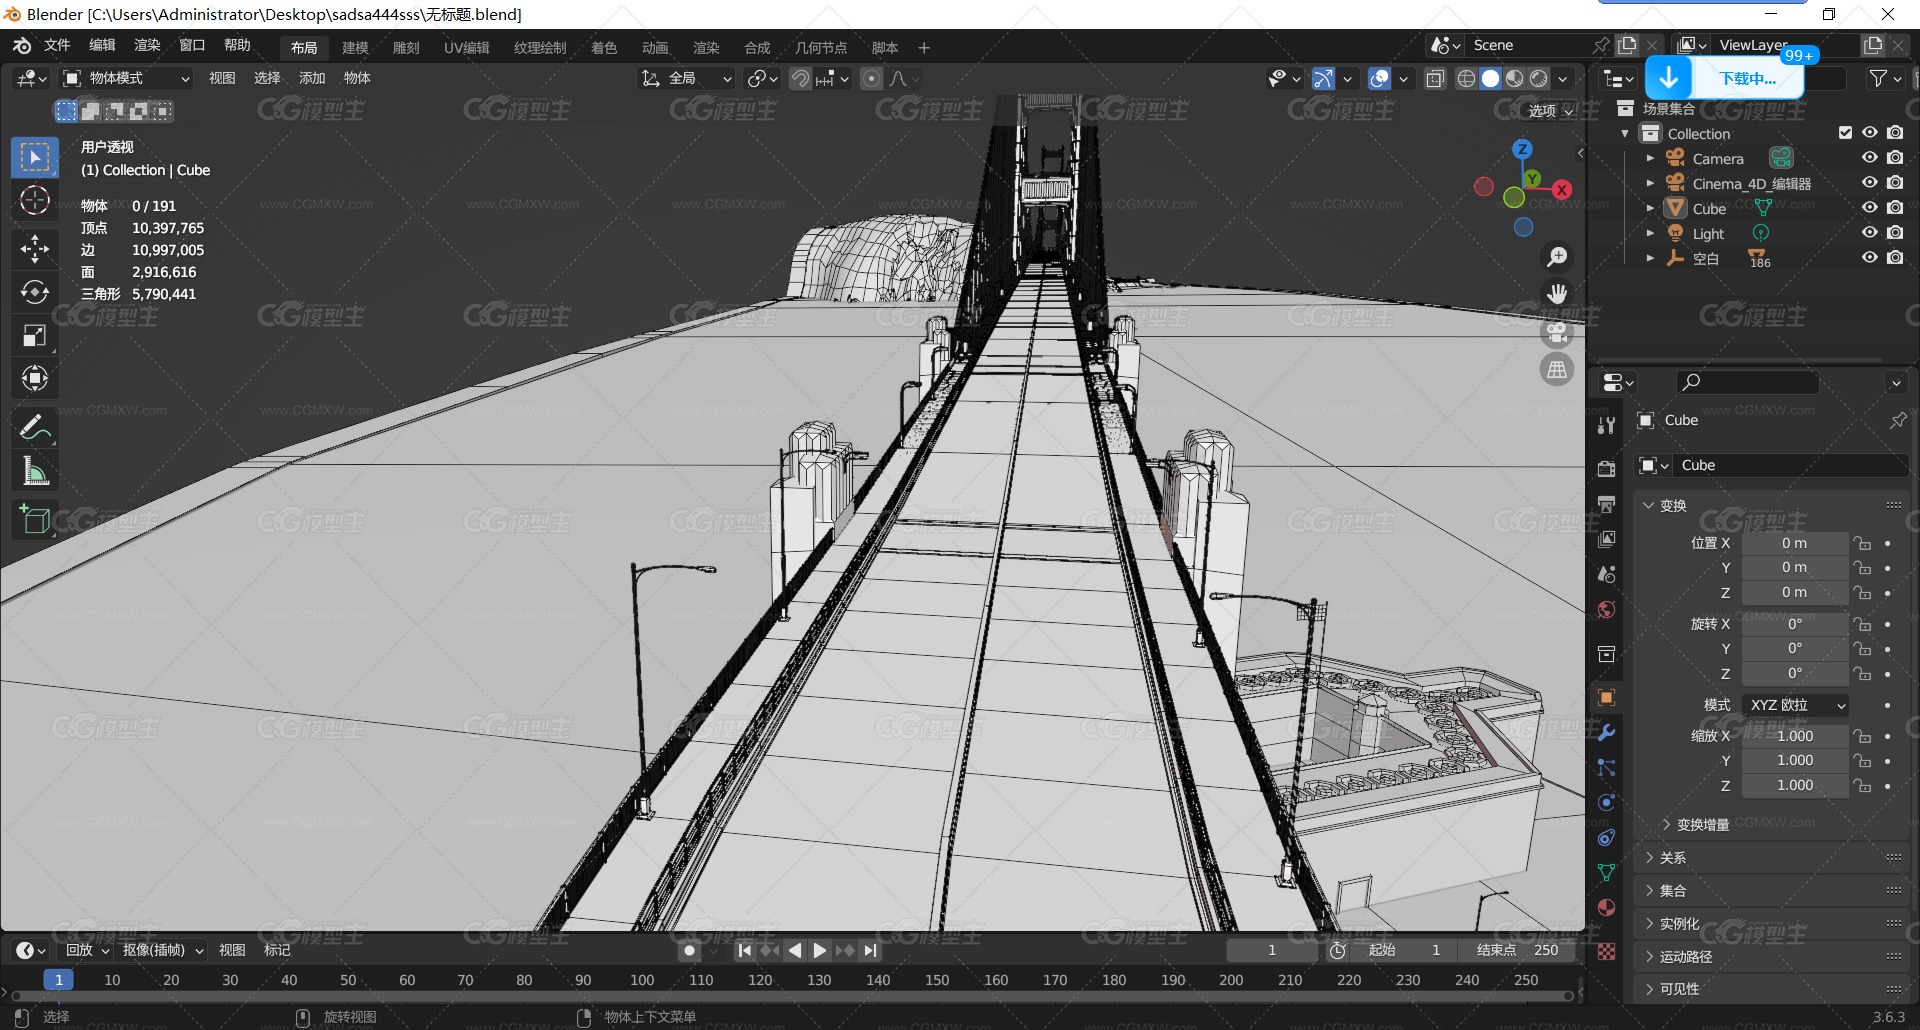The width and height of the screenshot is (1920, 1030).
Task: Open the Tool properties tab
Action: (x=1606, y=425)
